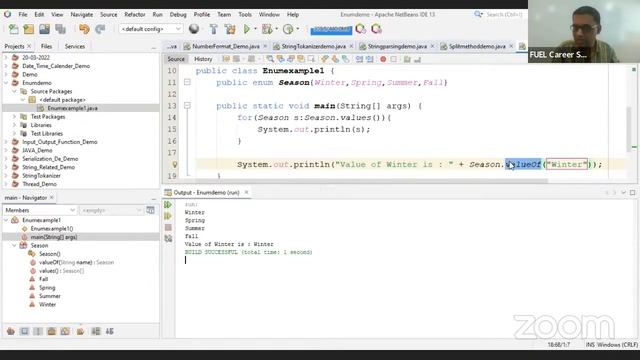Collapse the Season node in Navigator
Viewport: 640px width, 360px height.
pos(14,245)
